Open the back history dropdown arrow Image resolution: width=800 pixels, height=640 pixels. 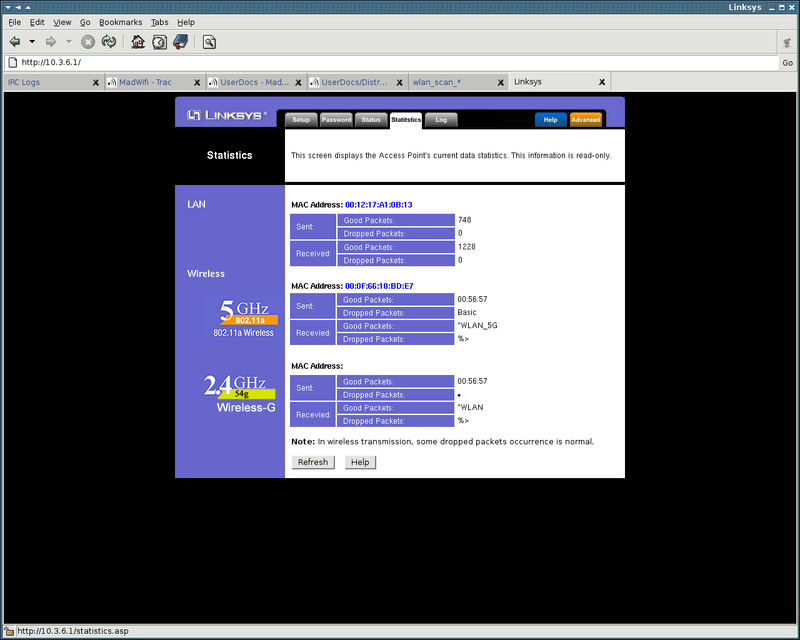(x=32, y=41)
